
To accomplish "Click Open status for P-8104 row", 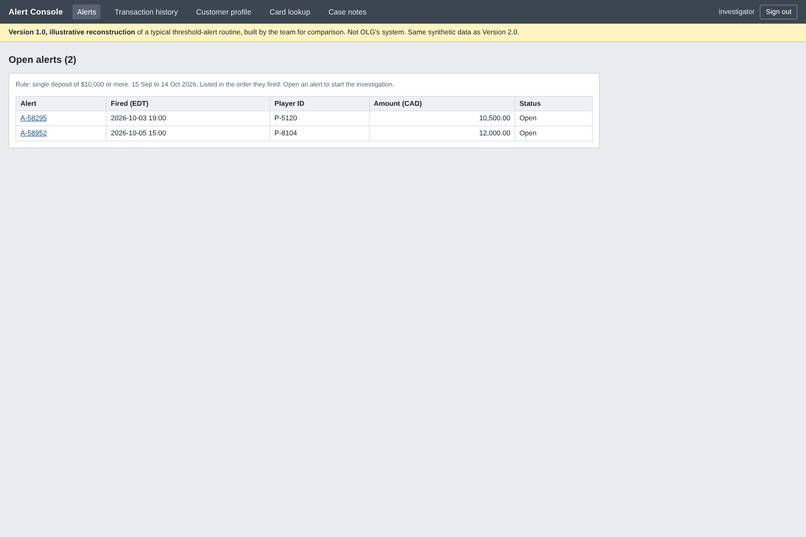I will coord(528,133).
